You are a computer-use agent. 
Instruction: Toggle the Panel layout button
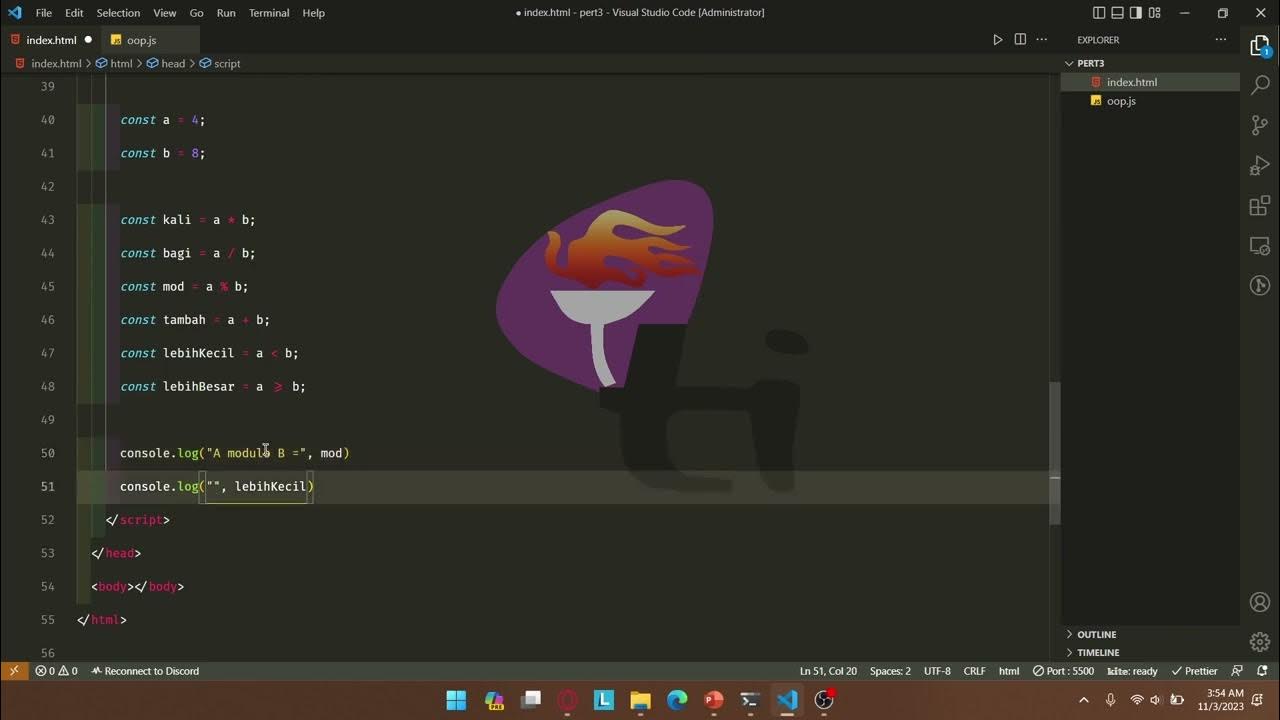1119,13
